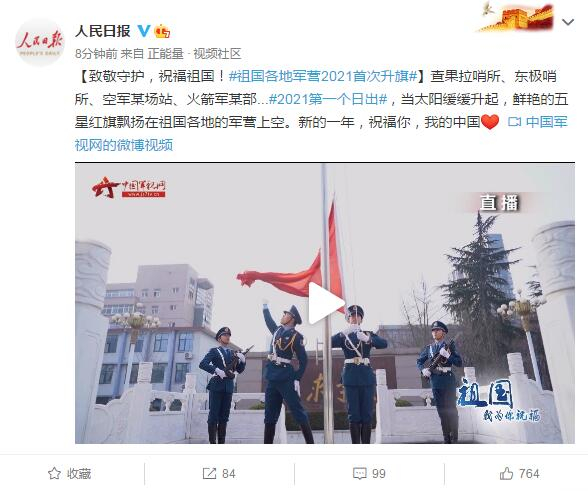The height and width of the screenshot is (491, 588).
Task: Open hashtag #祖国各地军营2021首次升旗#
Action: [323, 77]
